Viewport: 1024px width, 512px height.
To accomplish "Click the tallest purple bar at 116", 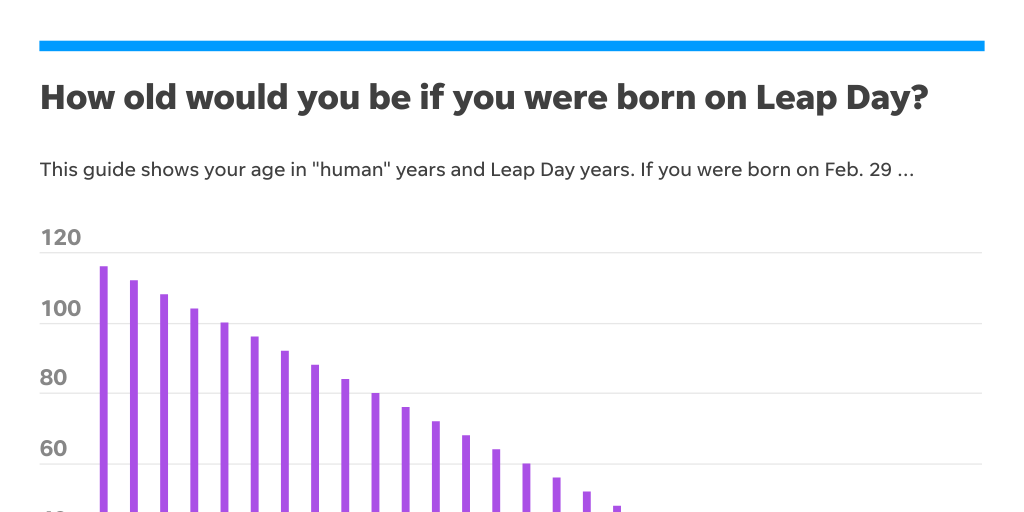I will pos(104,388).
